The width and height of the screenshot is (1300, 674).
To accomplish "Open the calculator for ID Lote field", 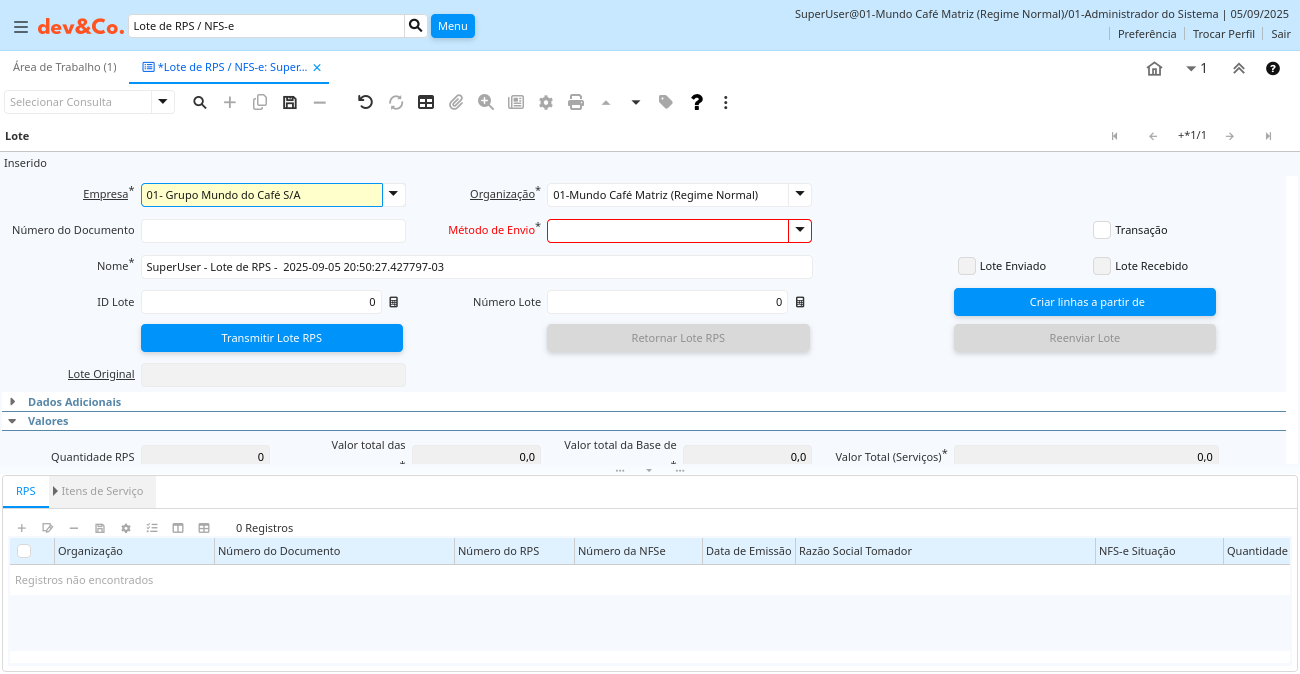I will [394, 302].
